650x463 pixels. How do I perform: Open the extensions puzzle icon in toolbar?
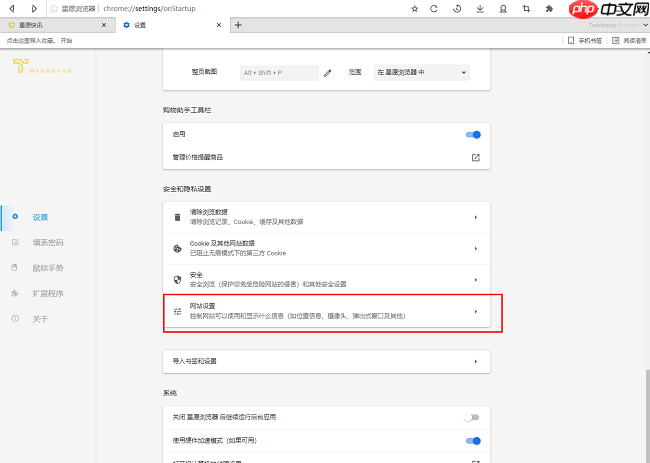point(549,8)
